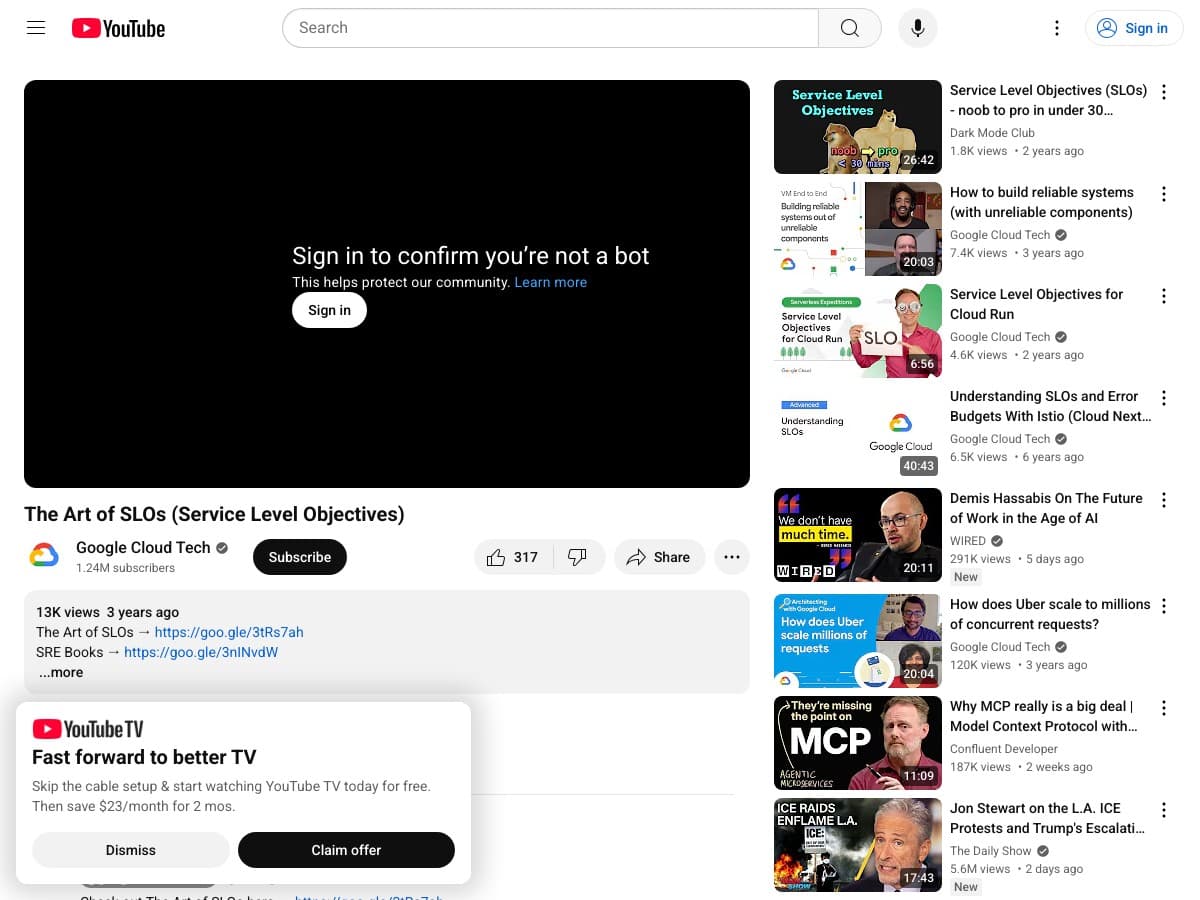Play the 20:03 reliable systems thumbnail
Viewport: 1200px width, 900px height.
858,229
